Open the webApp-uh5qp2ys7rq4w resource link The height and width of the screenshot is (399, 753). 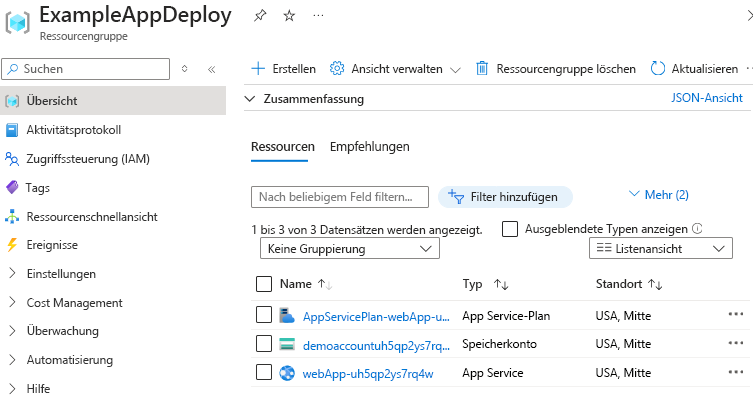[368, 374]
